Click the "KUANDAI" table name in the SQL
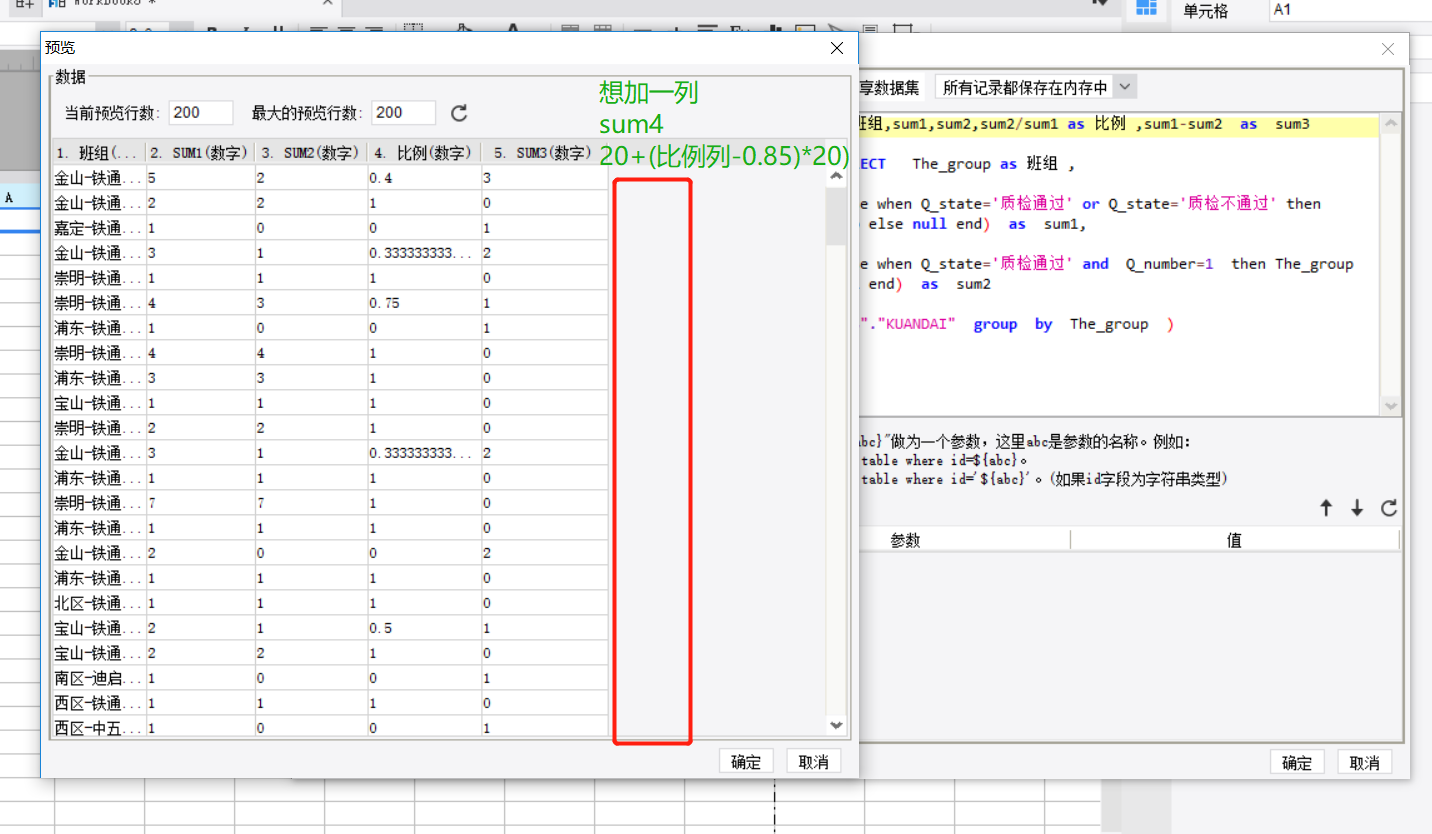This screenshot has width=1432, height=834. click(x=914, y=324)
